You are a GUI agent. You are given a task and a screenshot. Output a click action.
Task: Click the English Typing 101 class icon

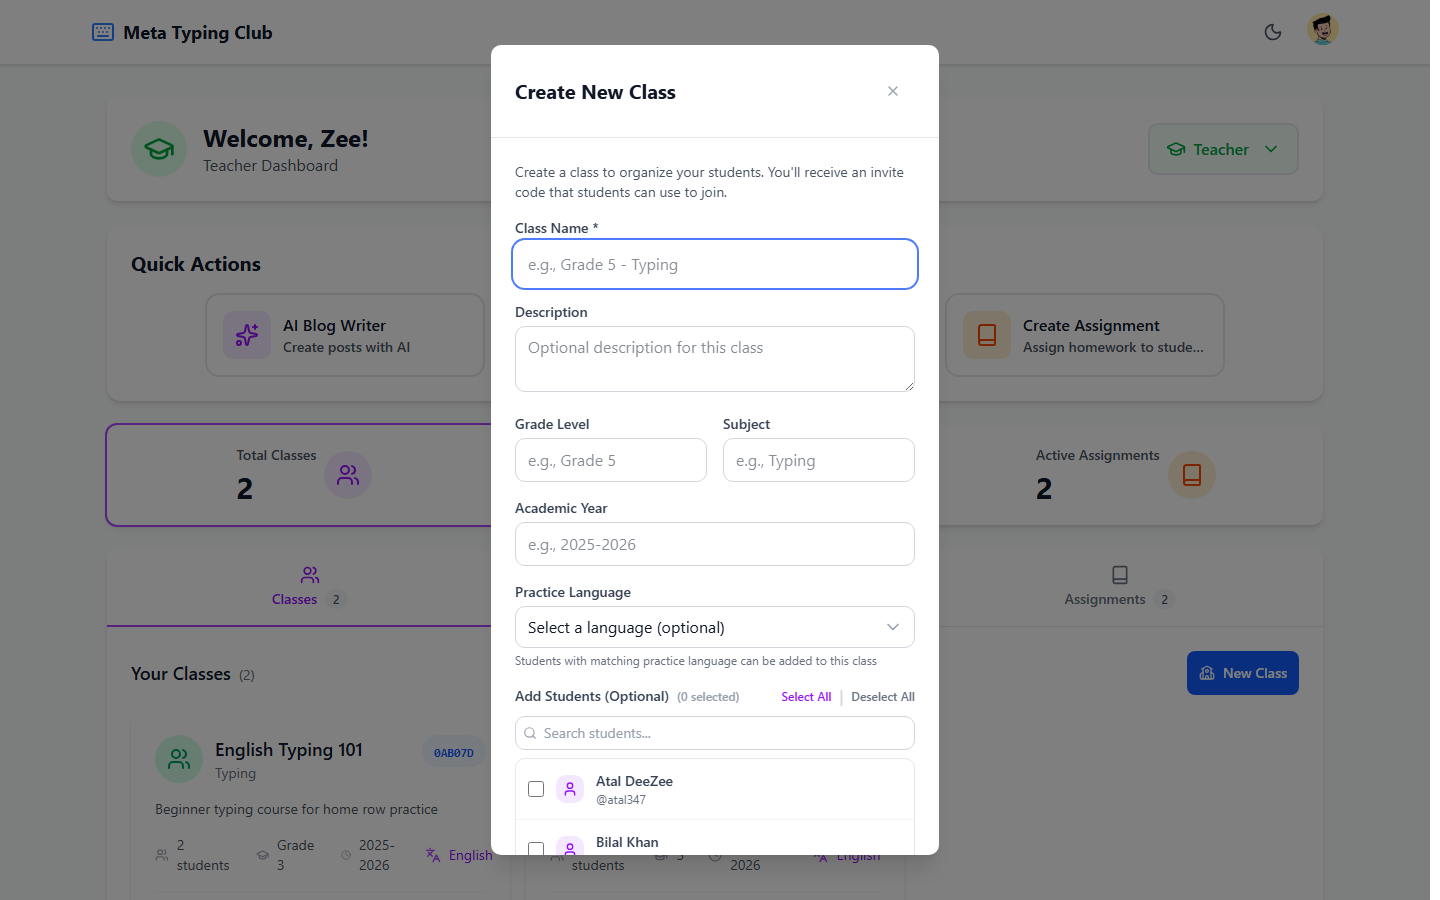(x=179, y=759)
